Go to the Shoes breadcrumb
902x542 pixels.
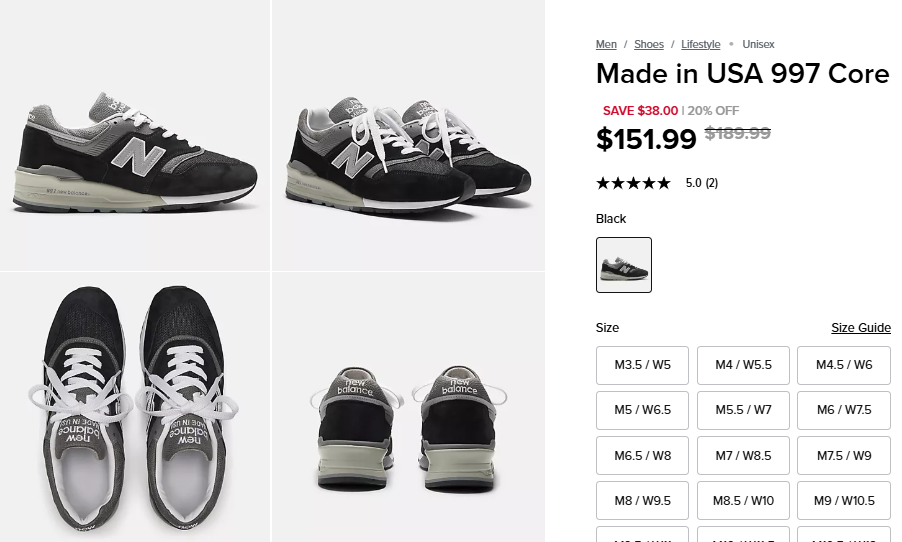tap(649, 44)
